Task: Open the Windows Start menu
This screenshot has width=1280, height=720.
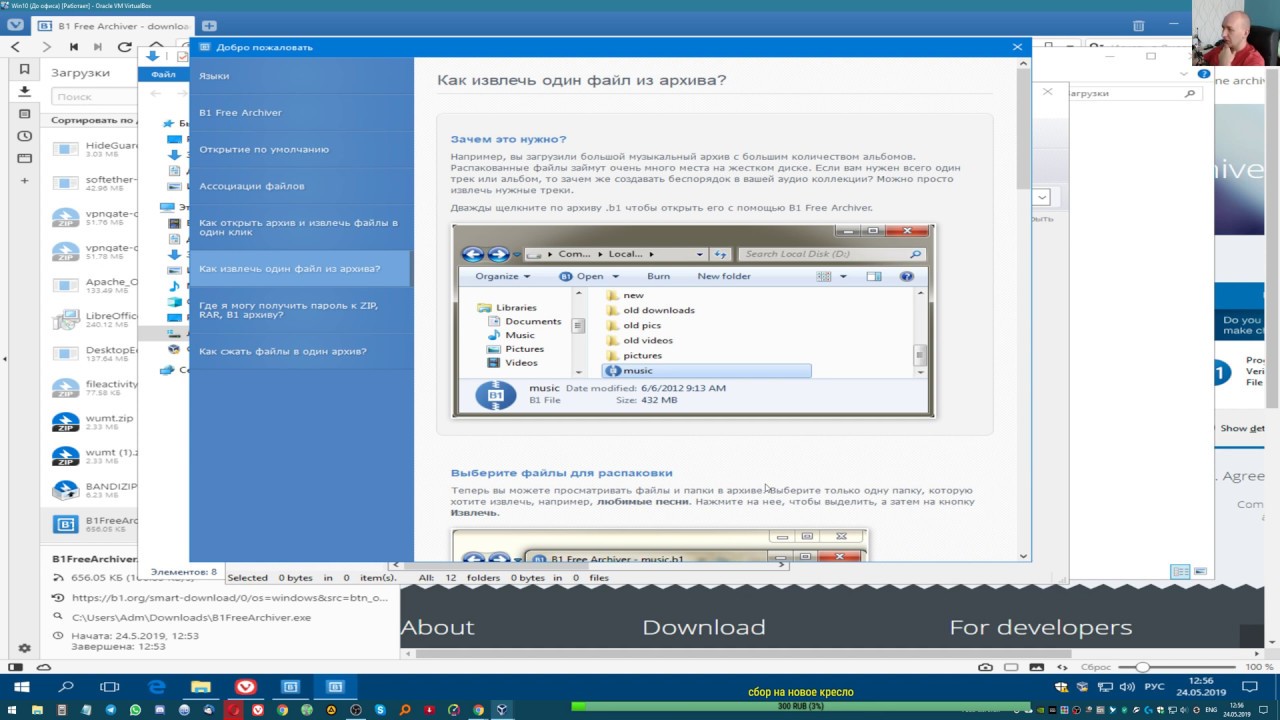Action: point(21,687)
